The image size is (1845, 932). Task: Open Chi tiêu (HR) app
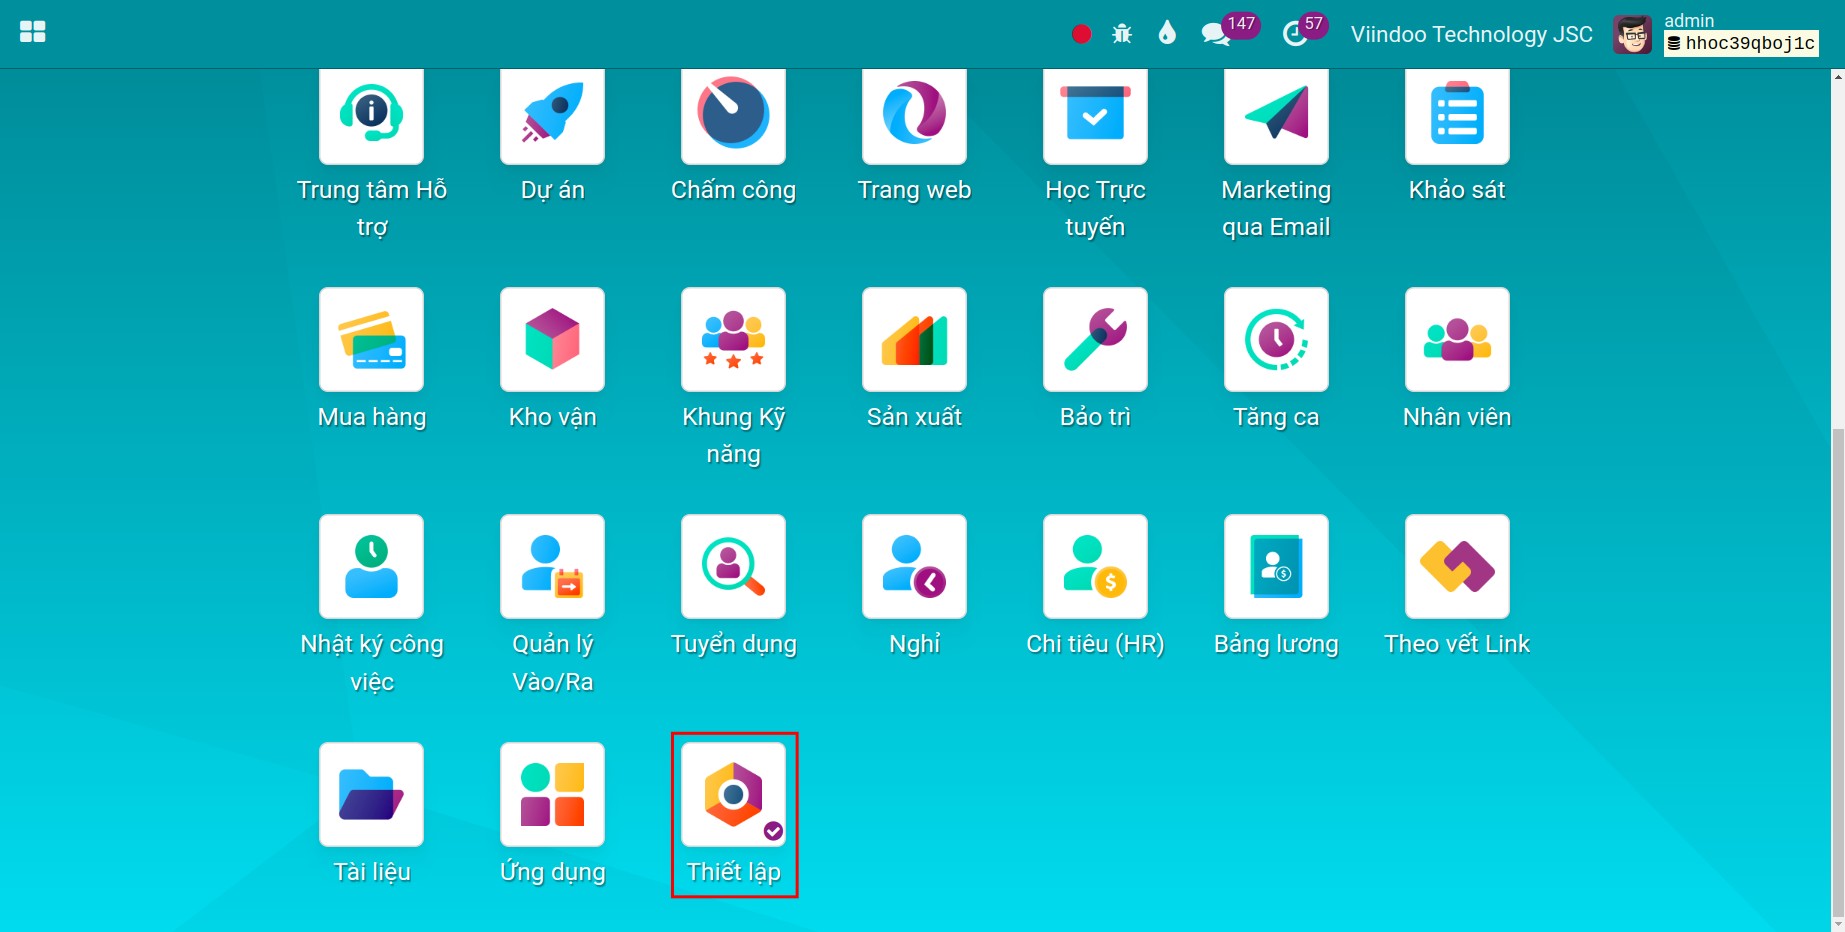click(1095, 566)
